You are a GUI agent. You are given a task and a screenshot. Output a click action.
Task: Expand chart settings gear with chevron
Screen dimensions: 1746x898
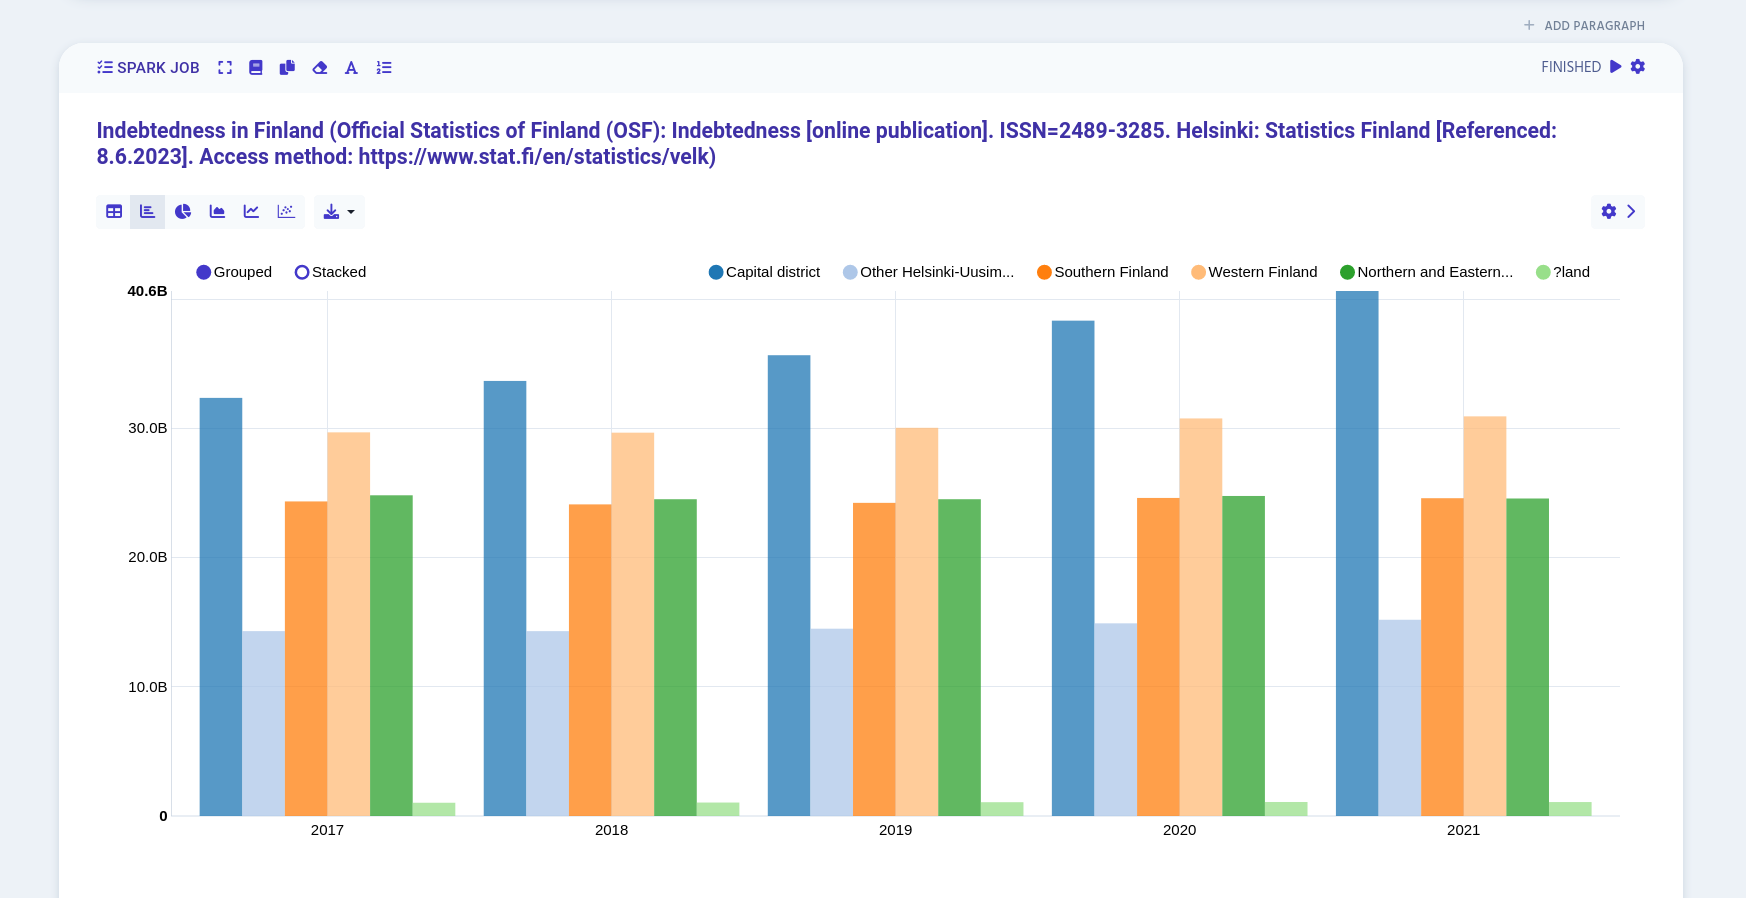coord(1618,212)
